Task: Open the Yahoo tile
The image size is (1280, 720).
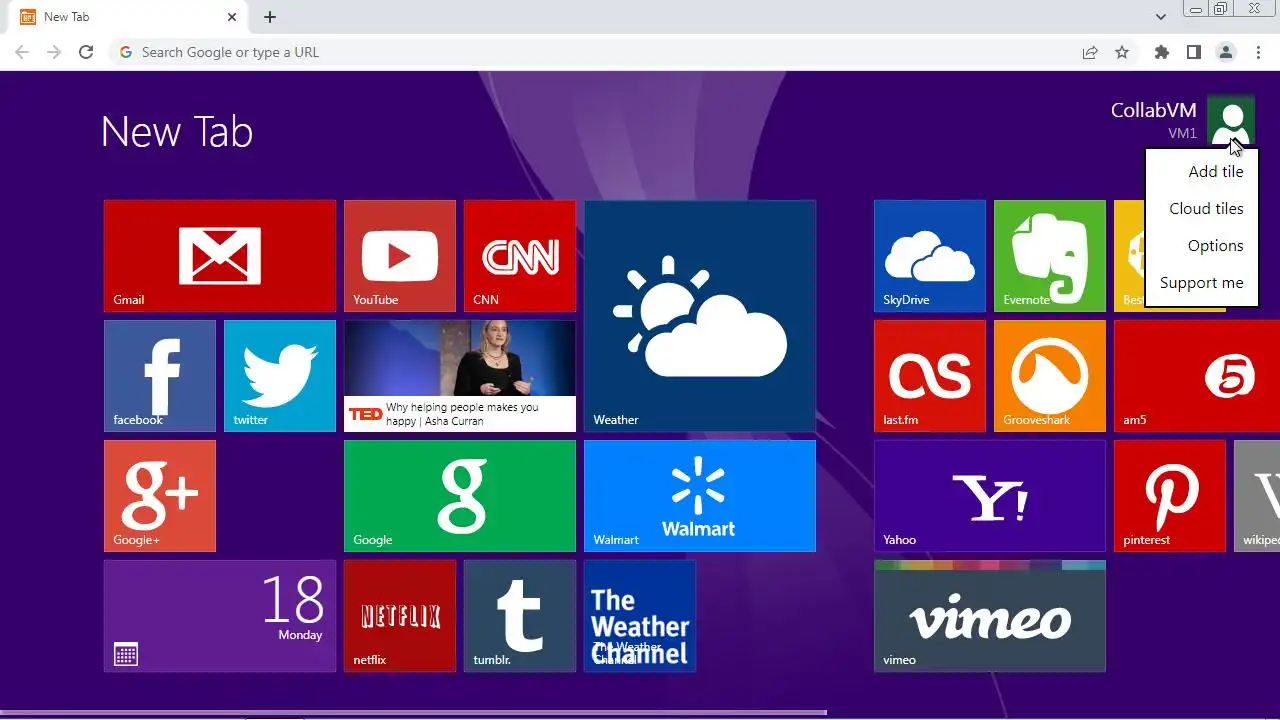Action: 990,496
